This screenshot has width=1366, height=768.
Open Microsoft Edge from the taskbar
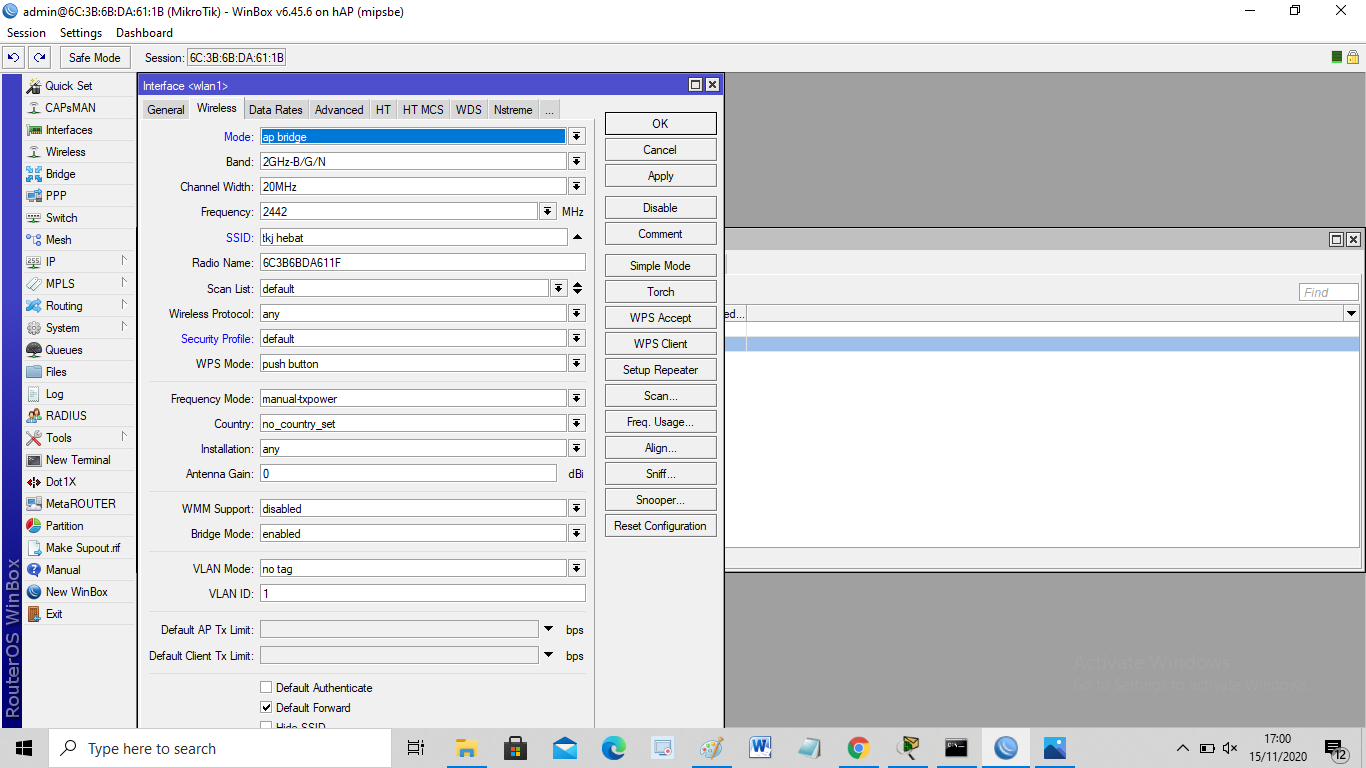[x=614, y=748]
